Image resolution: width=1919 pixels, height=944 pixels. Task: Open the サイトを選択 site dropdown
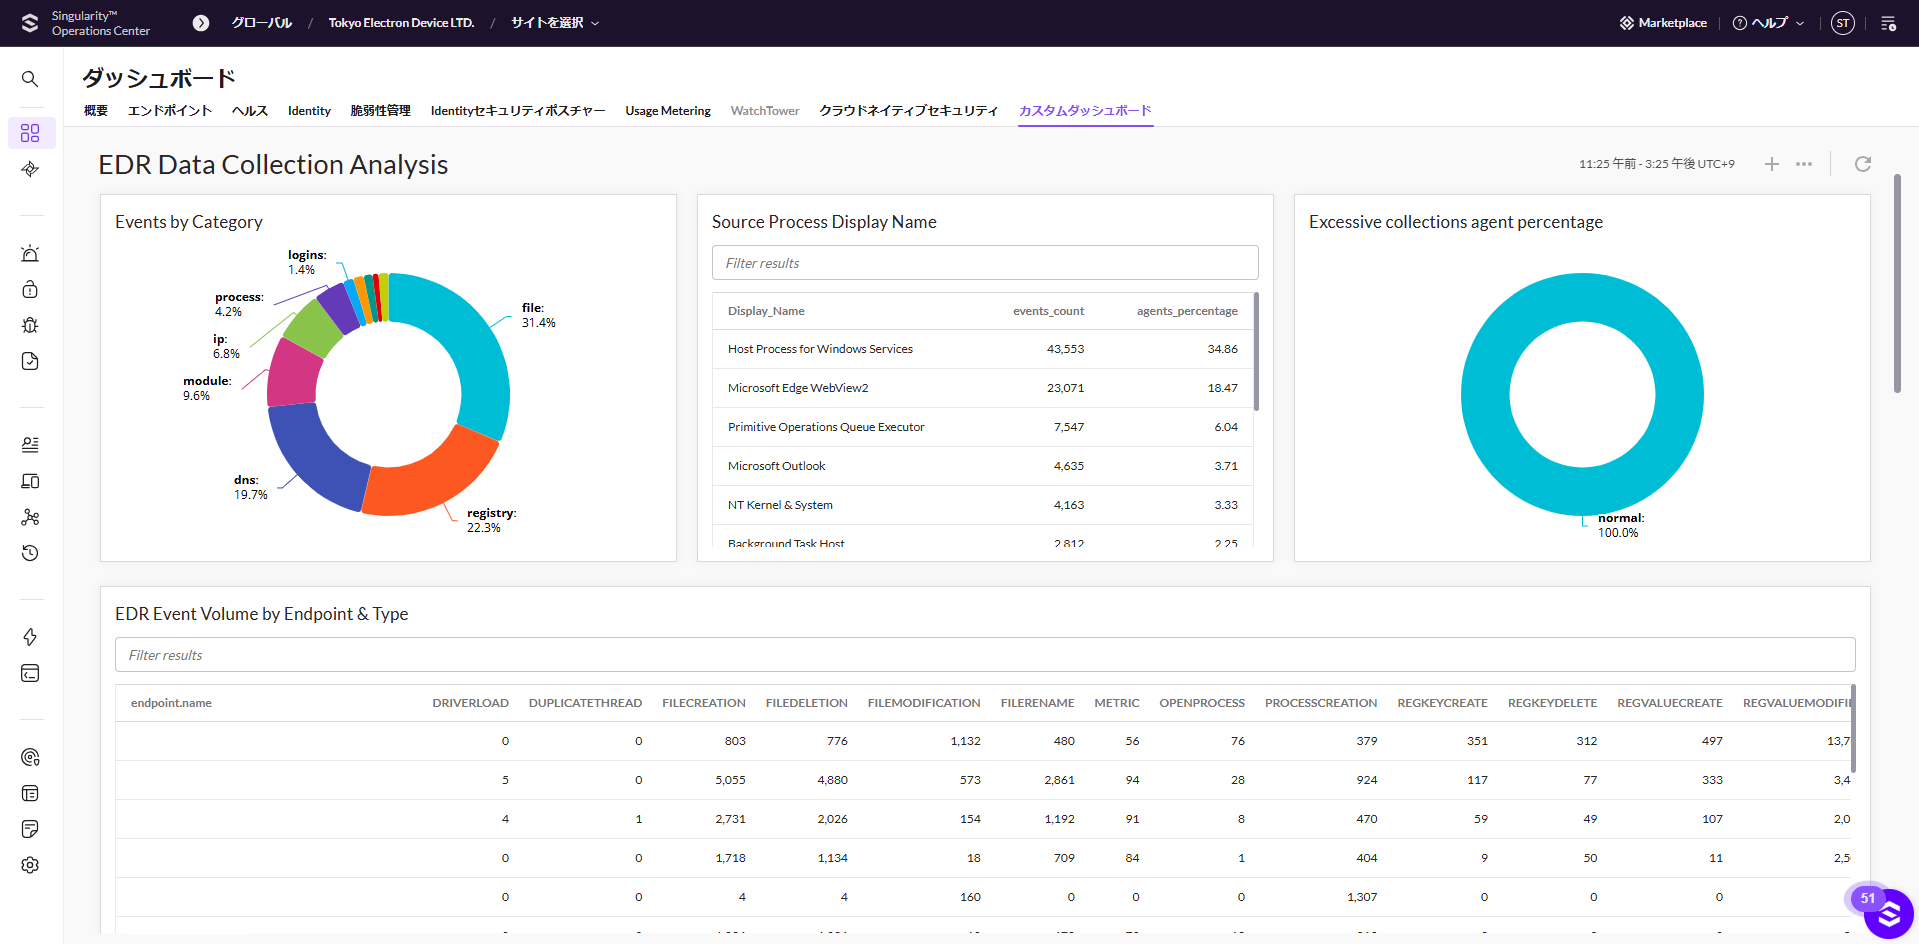tap(554, 23)
